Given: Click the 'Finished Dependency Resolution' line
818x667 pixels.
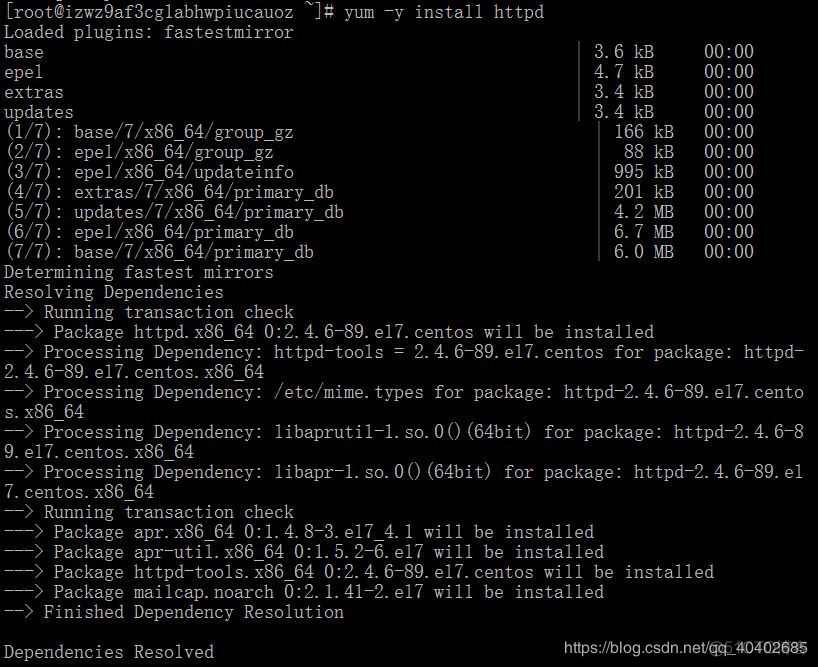Looking at the screenshot, I should point(174,612).
